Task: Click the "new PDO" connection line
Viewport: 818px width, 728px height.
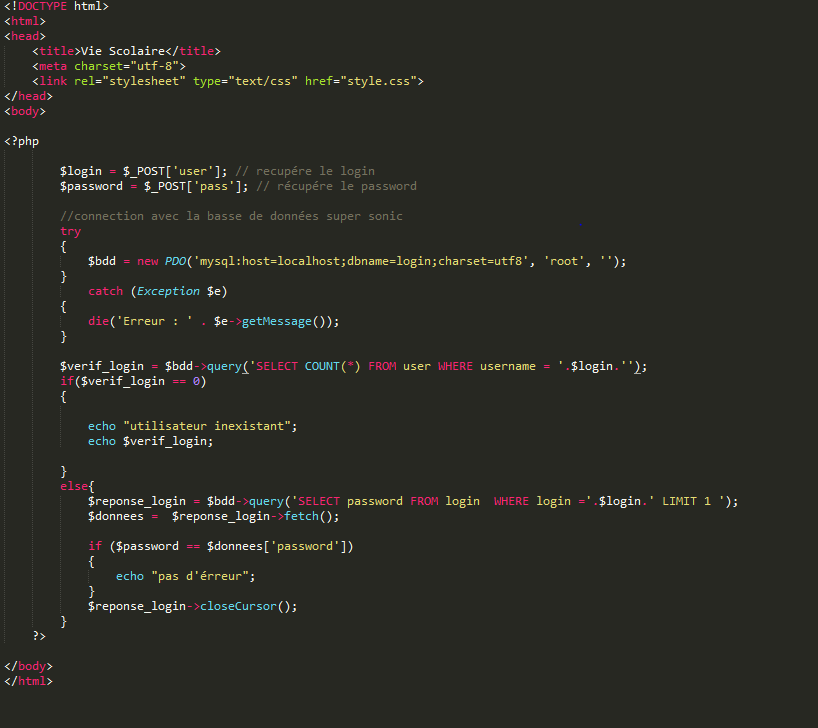Action: 357,261
